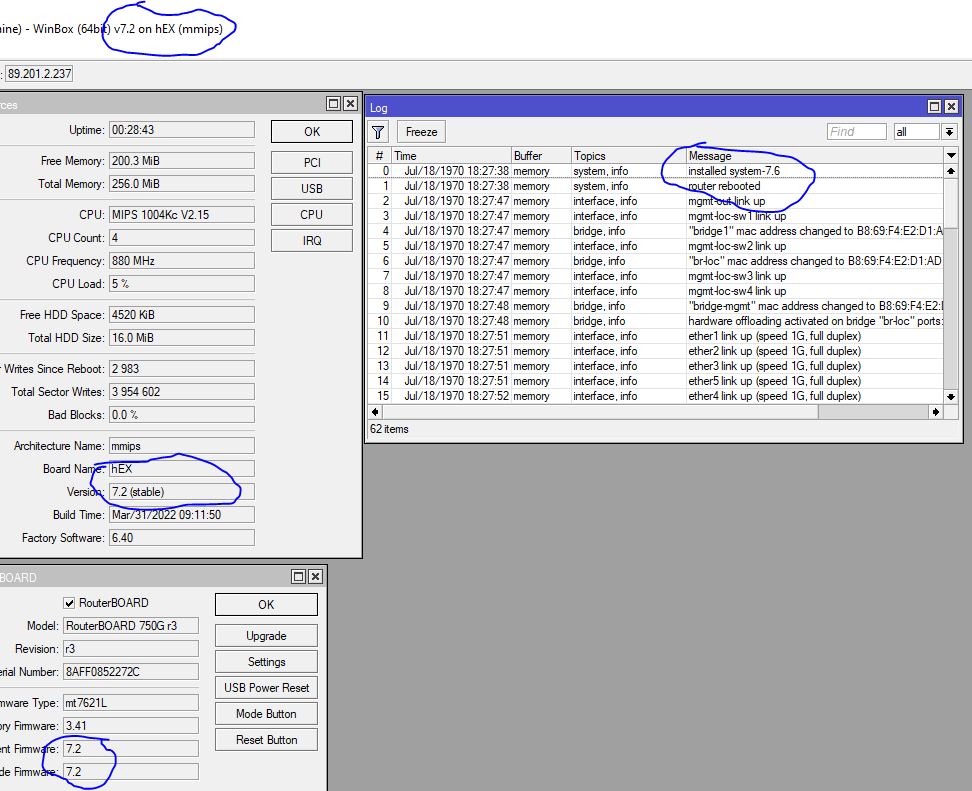The height and width of the screenshot is (791, 972).
Task: Open IRQ details in Resources
Action: [x=312, y=241]
